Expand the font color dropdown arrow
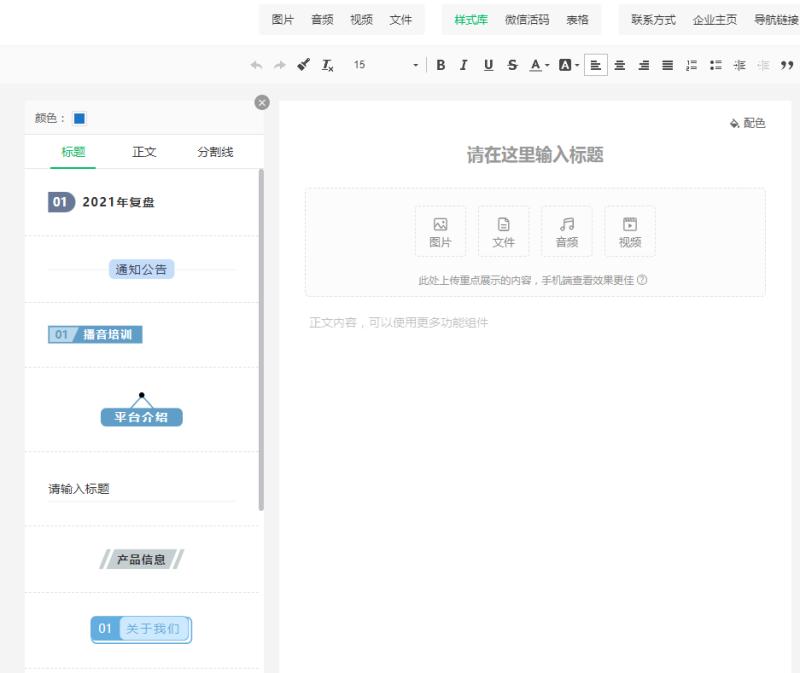This screenshot has width=800, height=673. coord(546,65)
